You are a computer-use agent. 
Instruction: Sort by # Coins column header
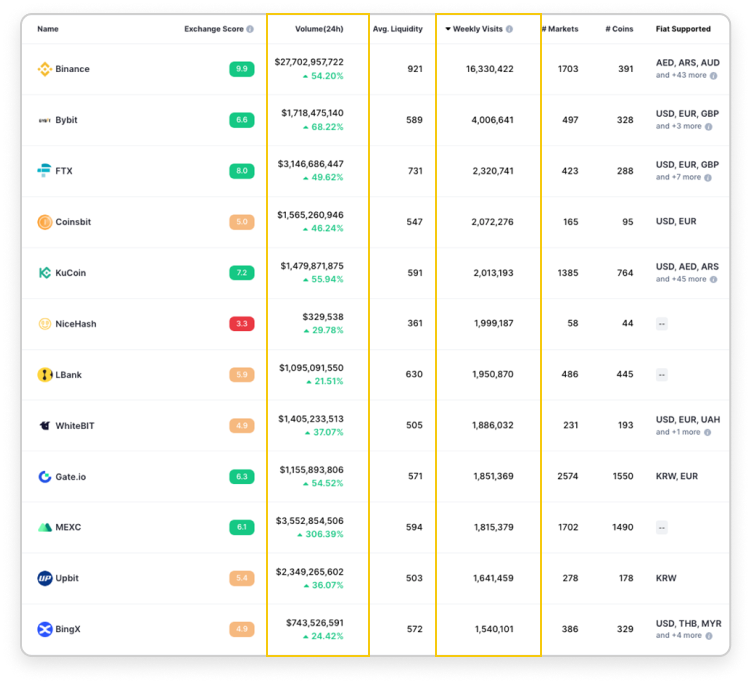619,29
